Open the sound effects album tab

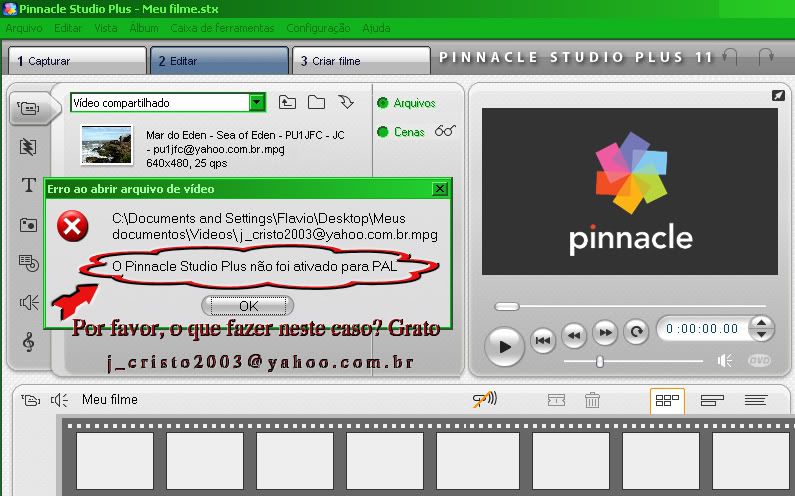click(29, 302)
